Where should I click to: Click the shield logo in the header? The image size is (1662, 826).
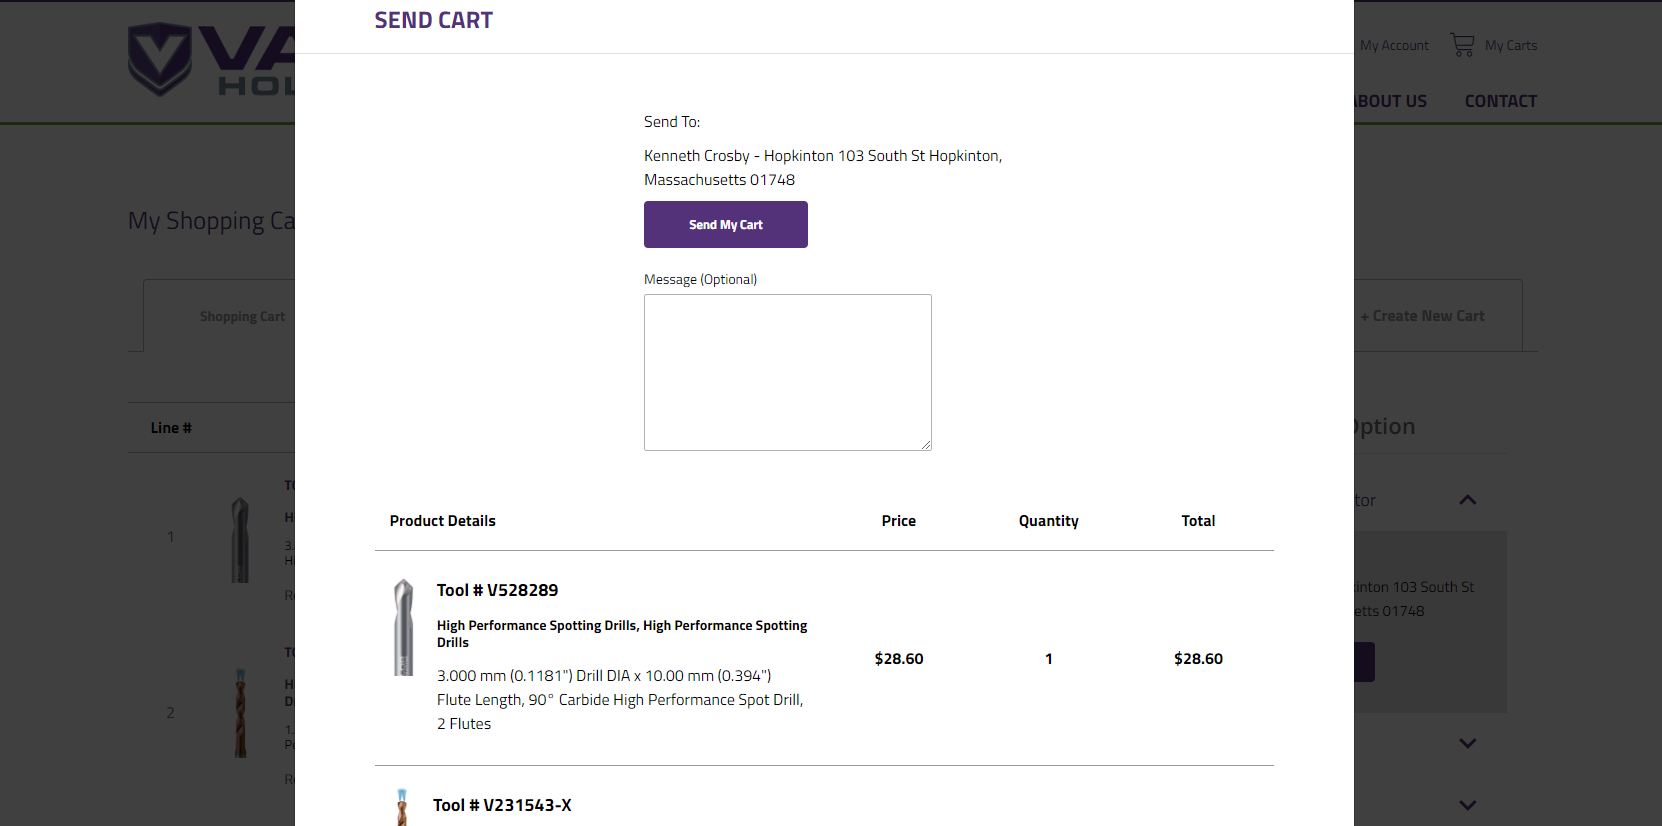[160, 59]
